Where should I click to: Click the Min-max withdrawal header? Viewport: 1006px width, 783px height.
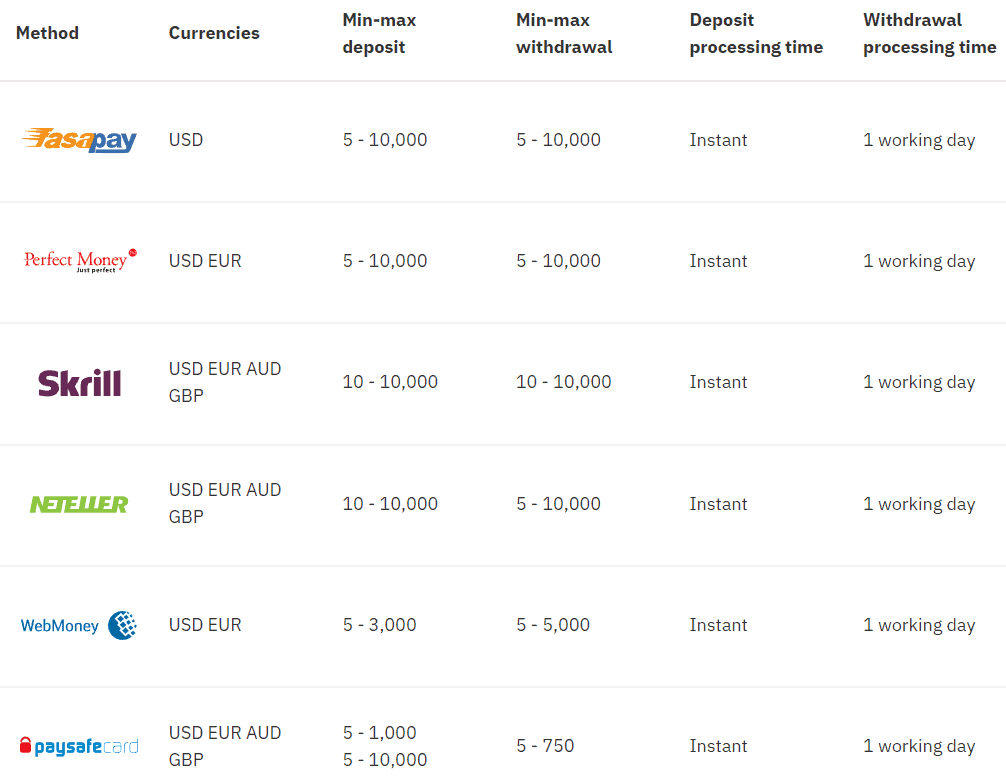click(x=564, y=33)
